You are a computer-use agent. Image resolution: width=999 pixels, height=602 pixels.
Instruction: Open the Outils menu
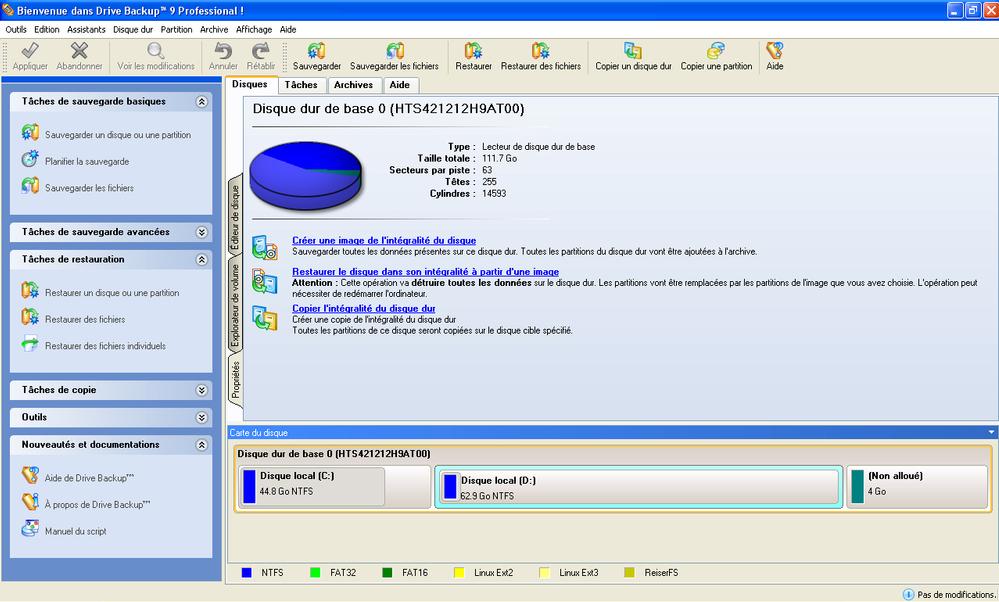point(16,29)
